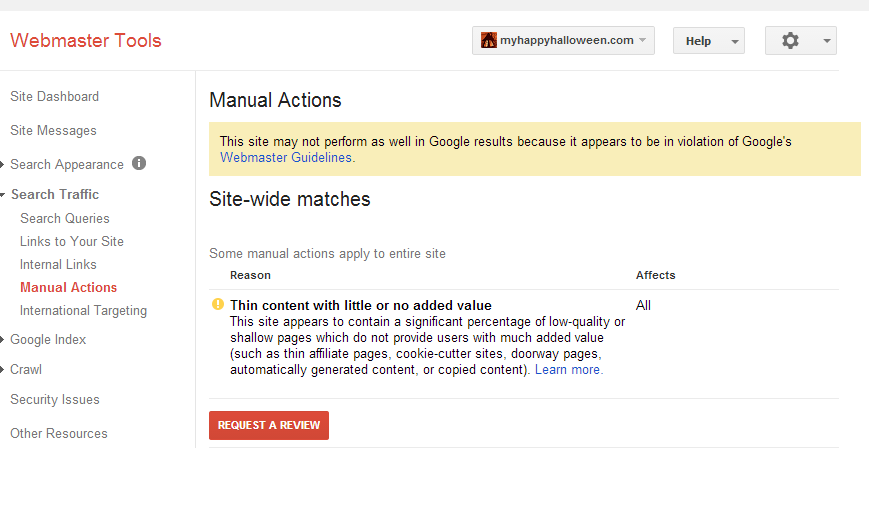The width and height of the screenshot is (869, 508).
Task: Open the Help dropdown menu
Action: pos(708,41)
